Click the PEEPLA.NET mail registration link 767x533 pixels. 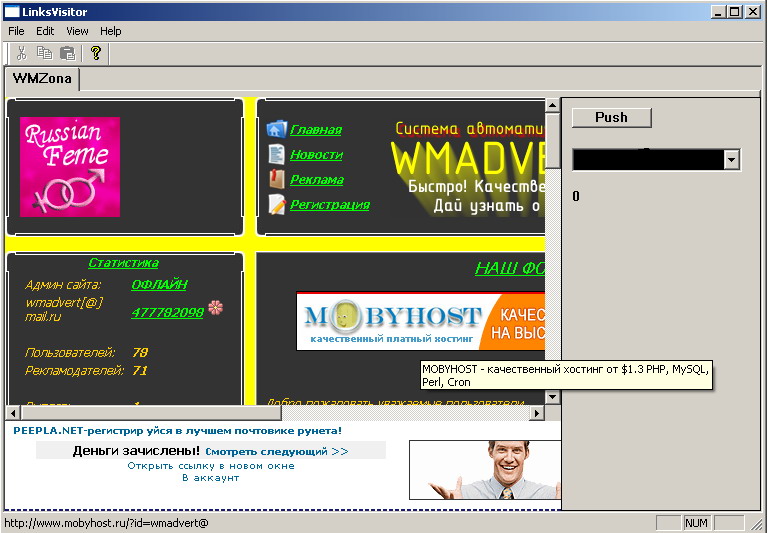click(x=178, y=431)
